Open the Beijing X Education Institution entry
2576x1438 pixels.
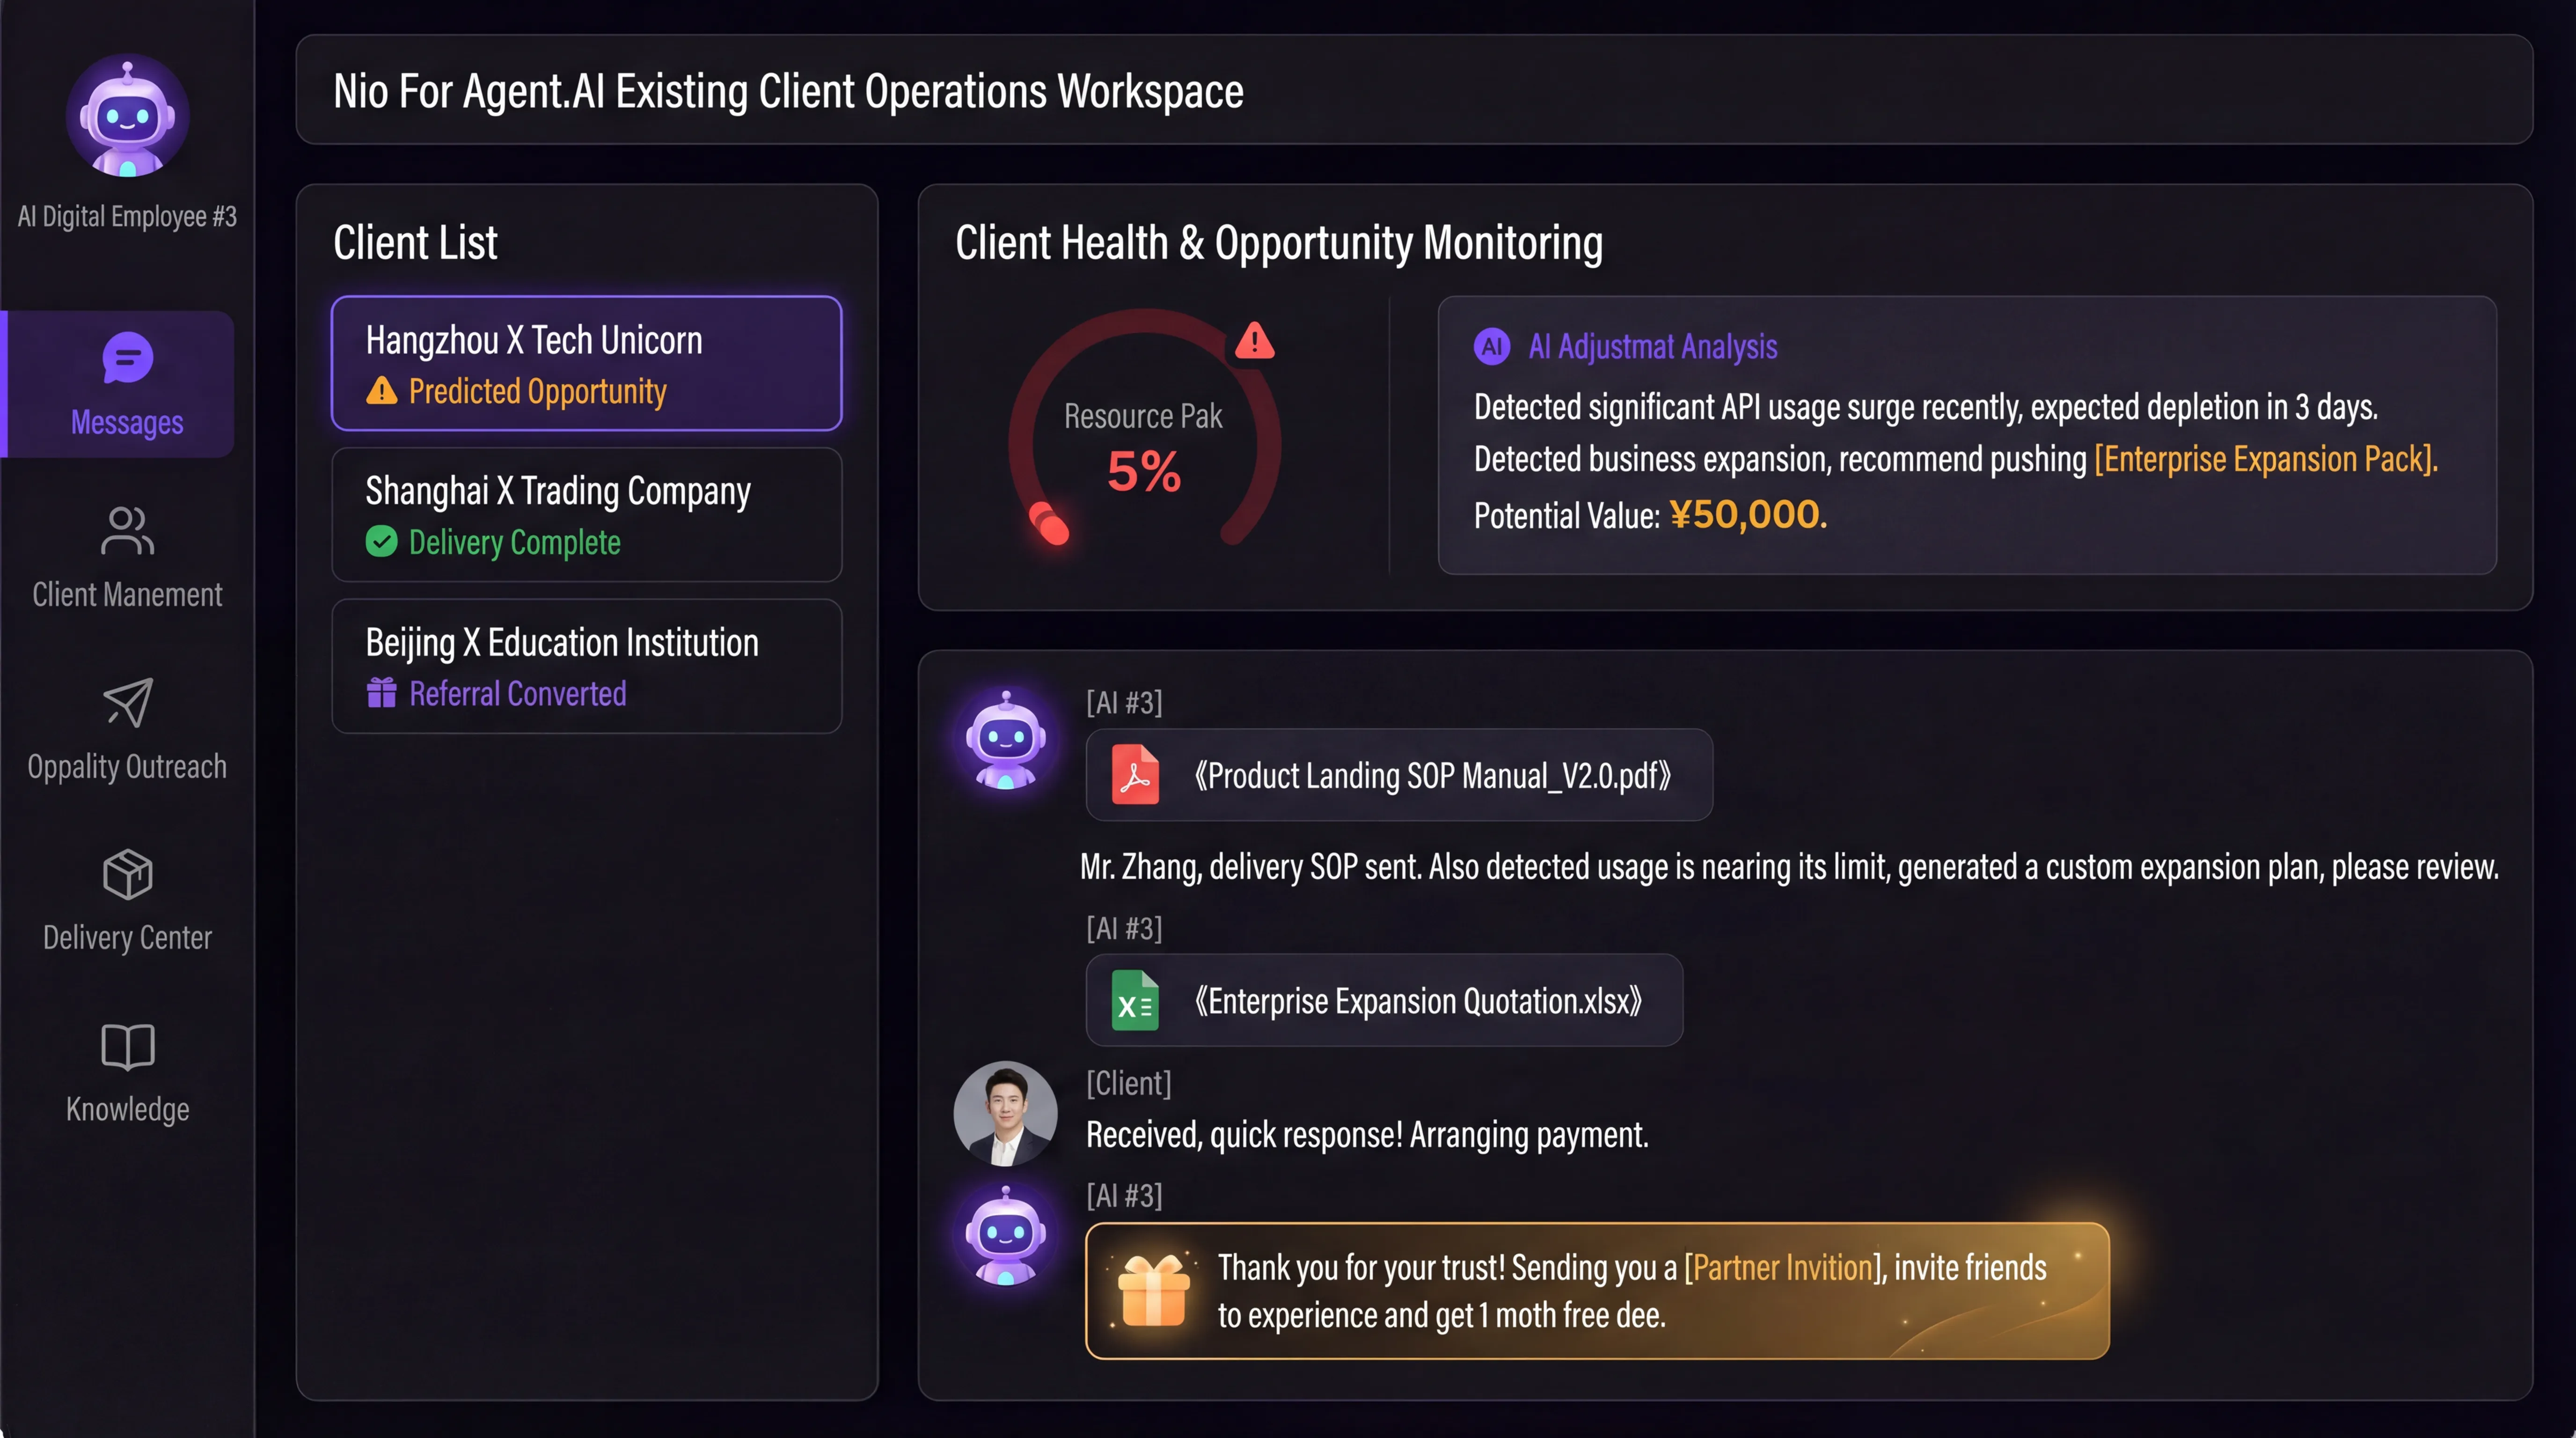pos(586,666)
